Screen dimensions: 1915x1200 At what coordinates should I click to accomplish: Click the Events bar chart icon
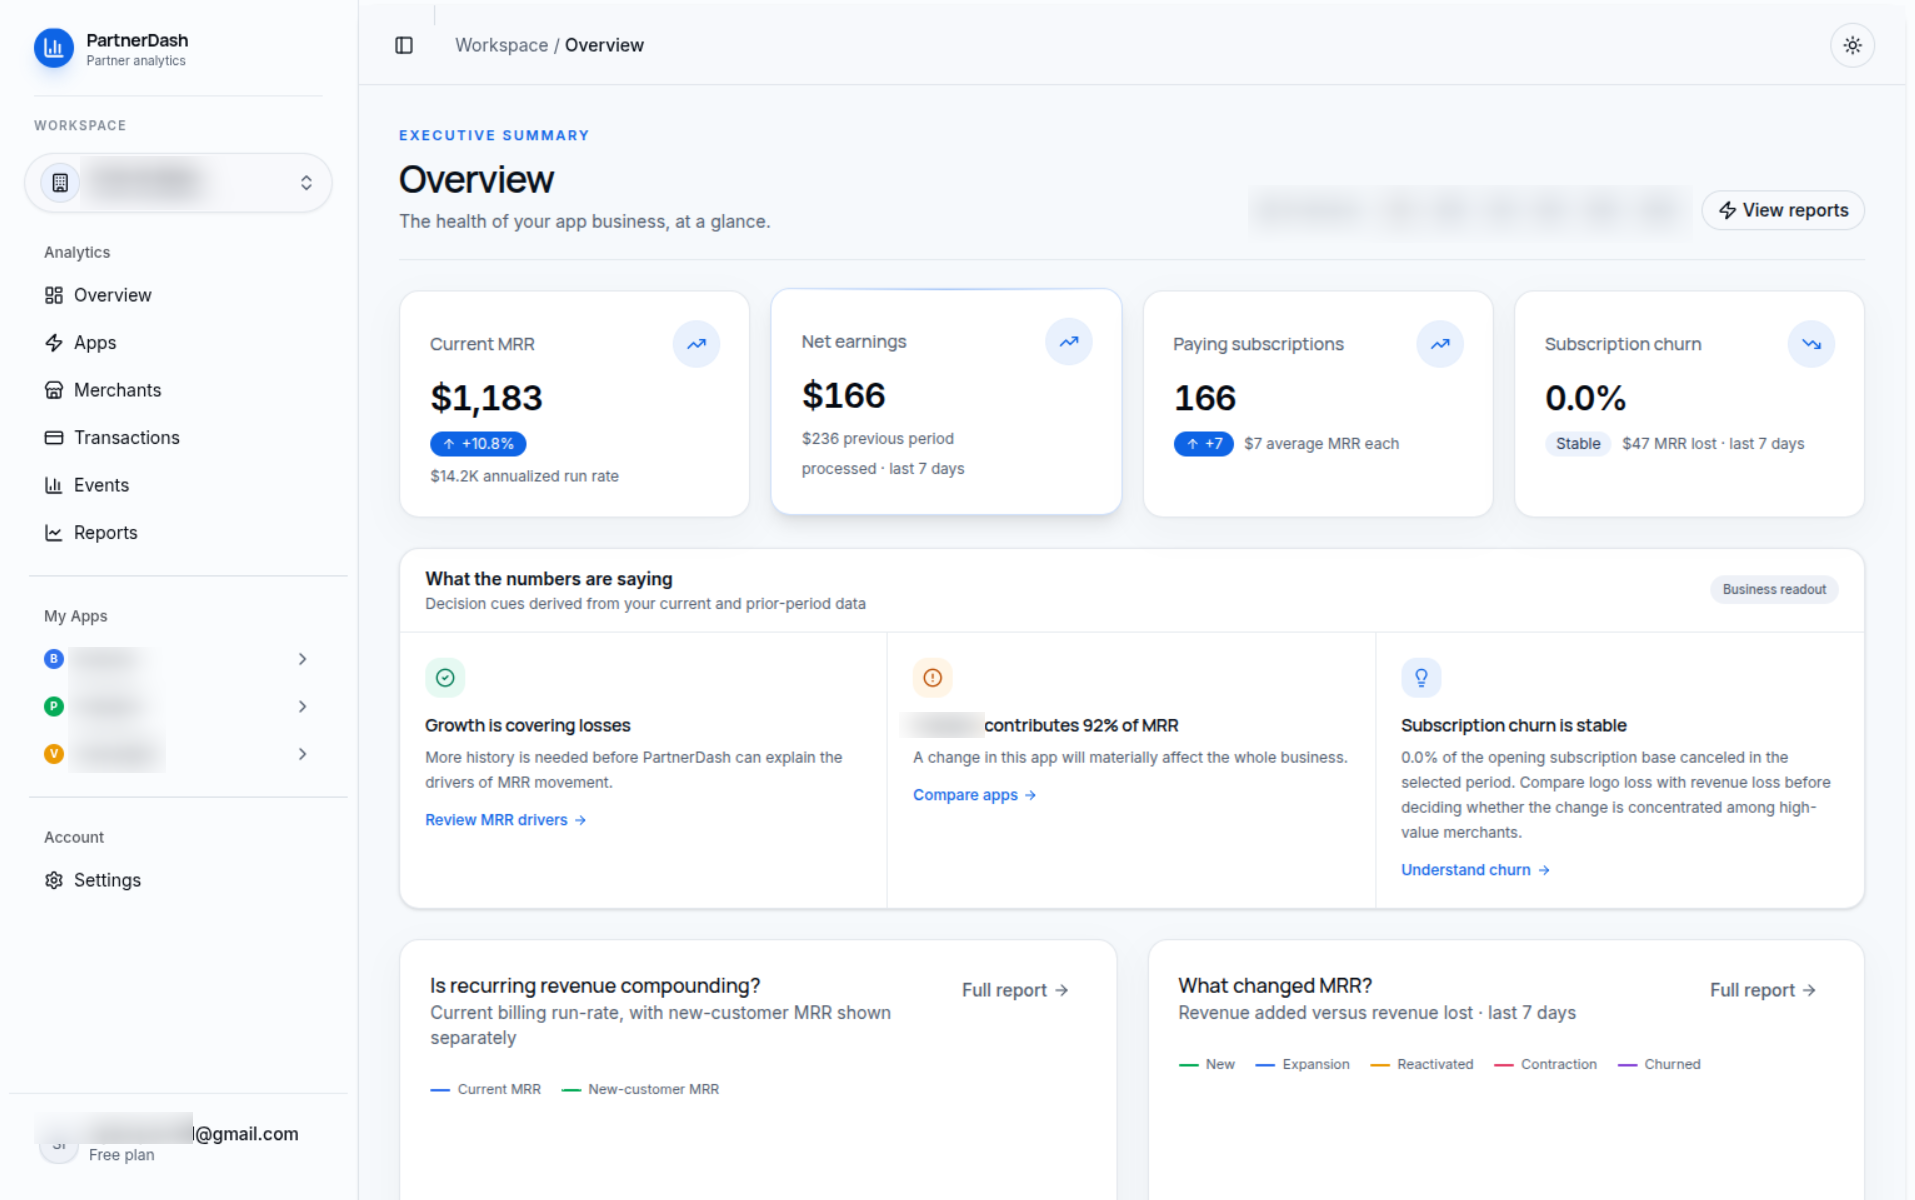[x=54, y=485]
